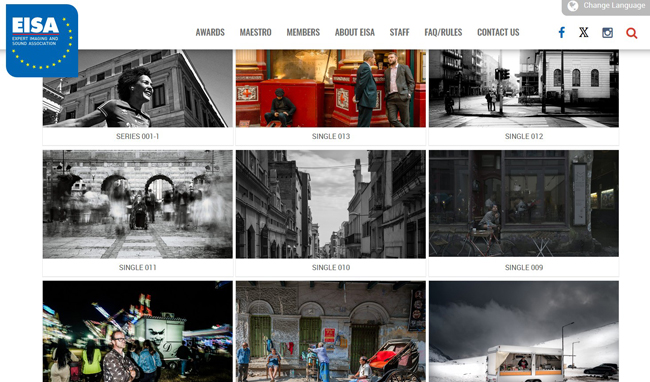Open the X (Twitter) icon link
Viewport: 650px width, 382px height.
[584, 32]
